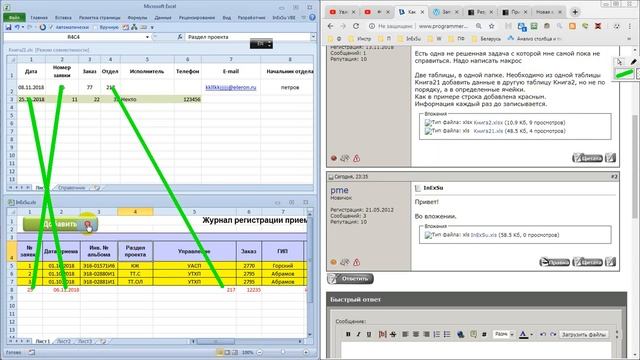Click the green Добавить button
The width and height of the screenshot is (640, 360).
click(x=60, y=224)
